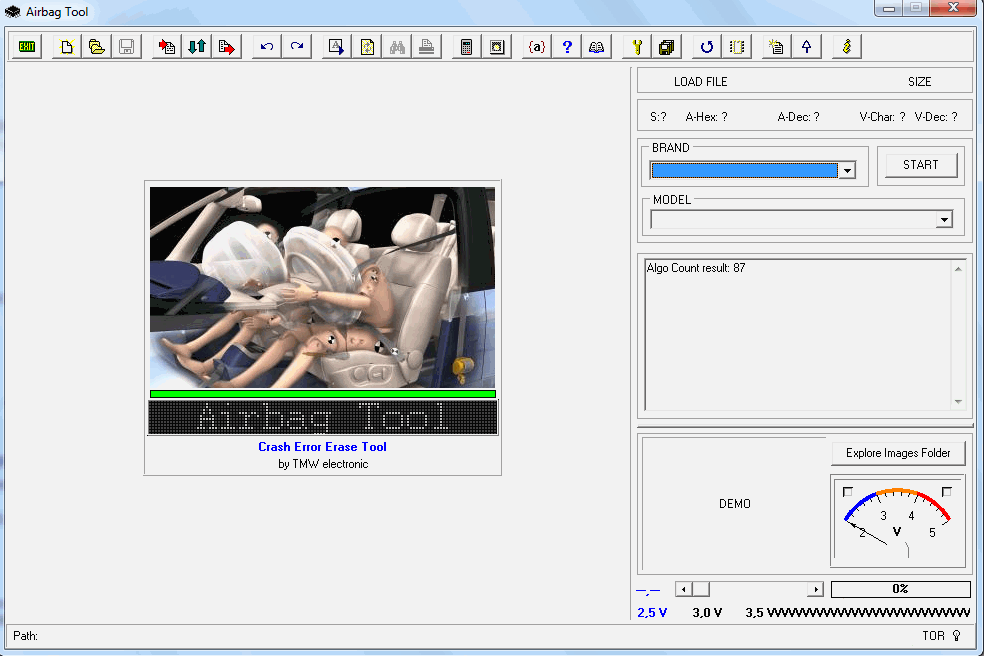Tick the left checkbox on voltmeter

(848, 491)
